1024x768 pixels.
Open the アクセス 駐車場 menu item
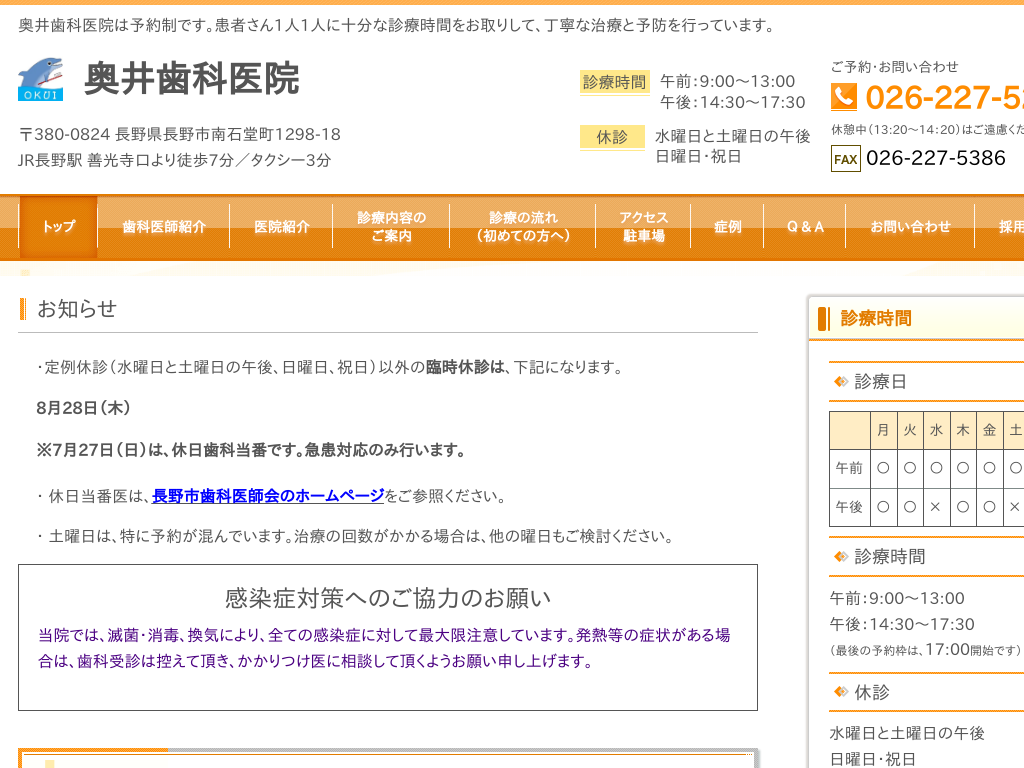[x=643, y=227]
